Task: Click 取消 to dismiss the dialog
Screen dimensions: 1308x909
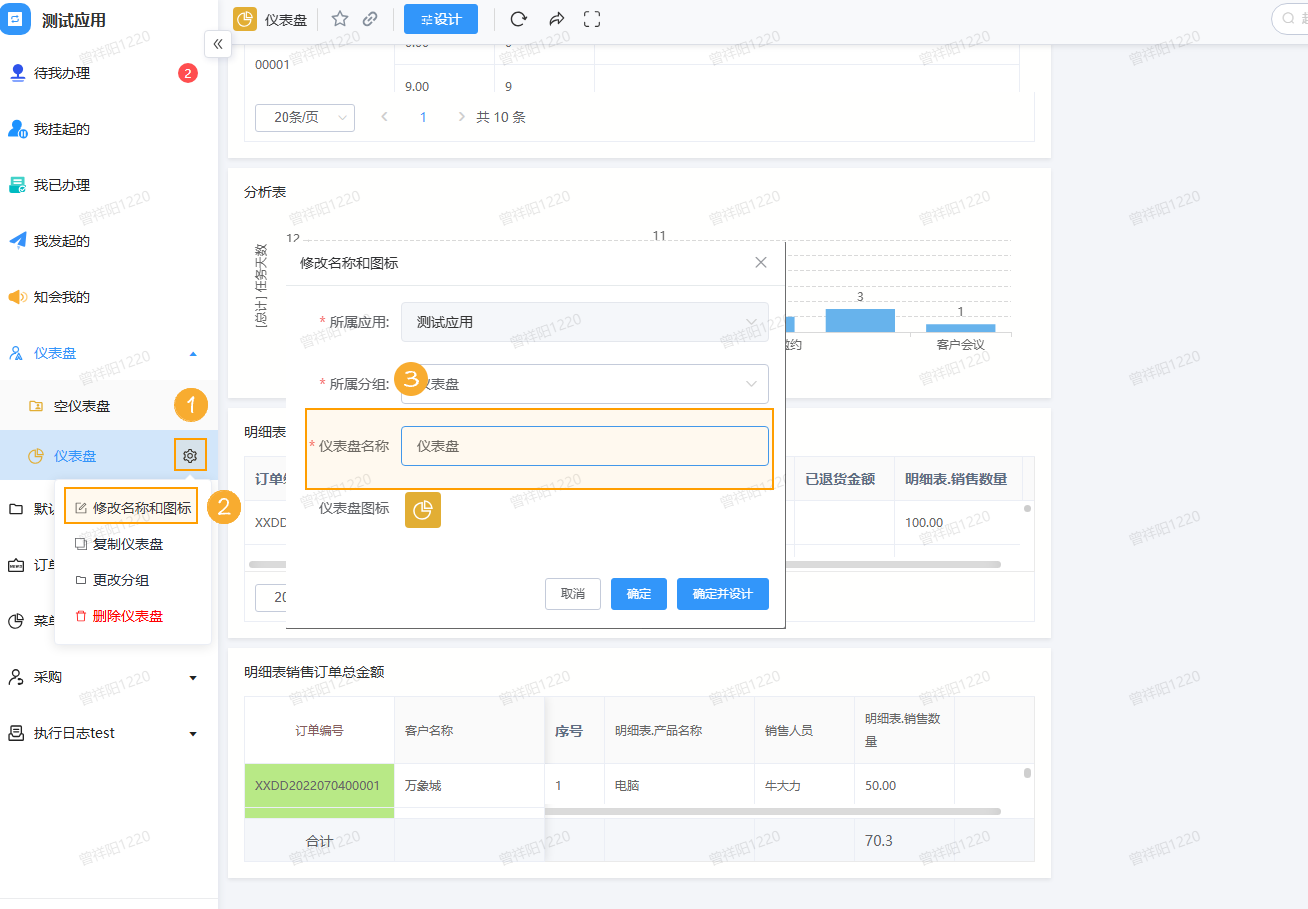Action: coord(572,593)
